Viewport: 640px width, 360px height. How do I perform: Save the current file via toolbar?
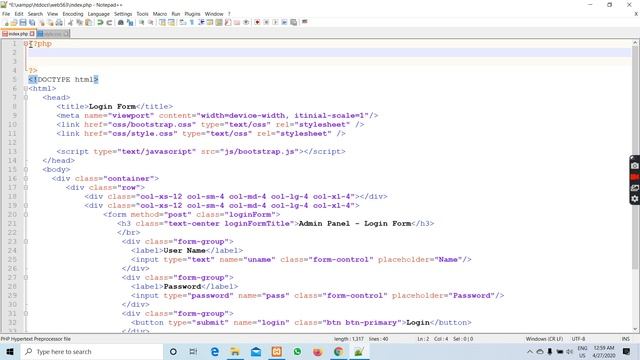[x=23, y=22]
